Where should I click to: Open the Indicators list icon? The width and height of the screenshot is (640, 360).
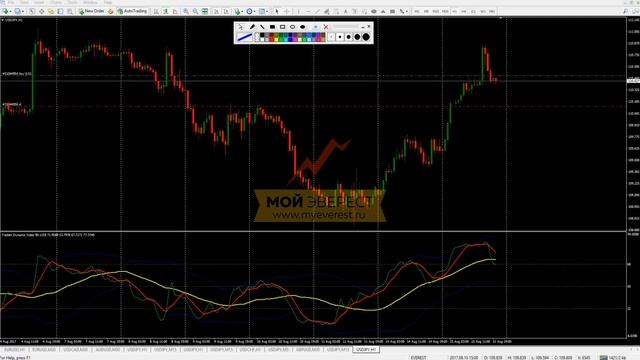tap(237, 11)
